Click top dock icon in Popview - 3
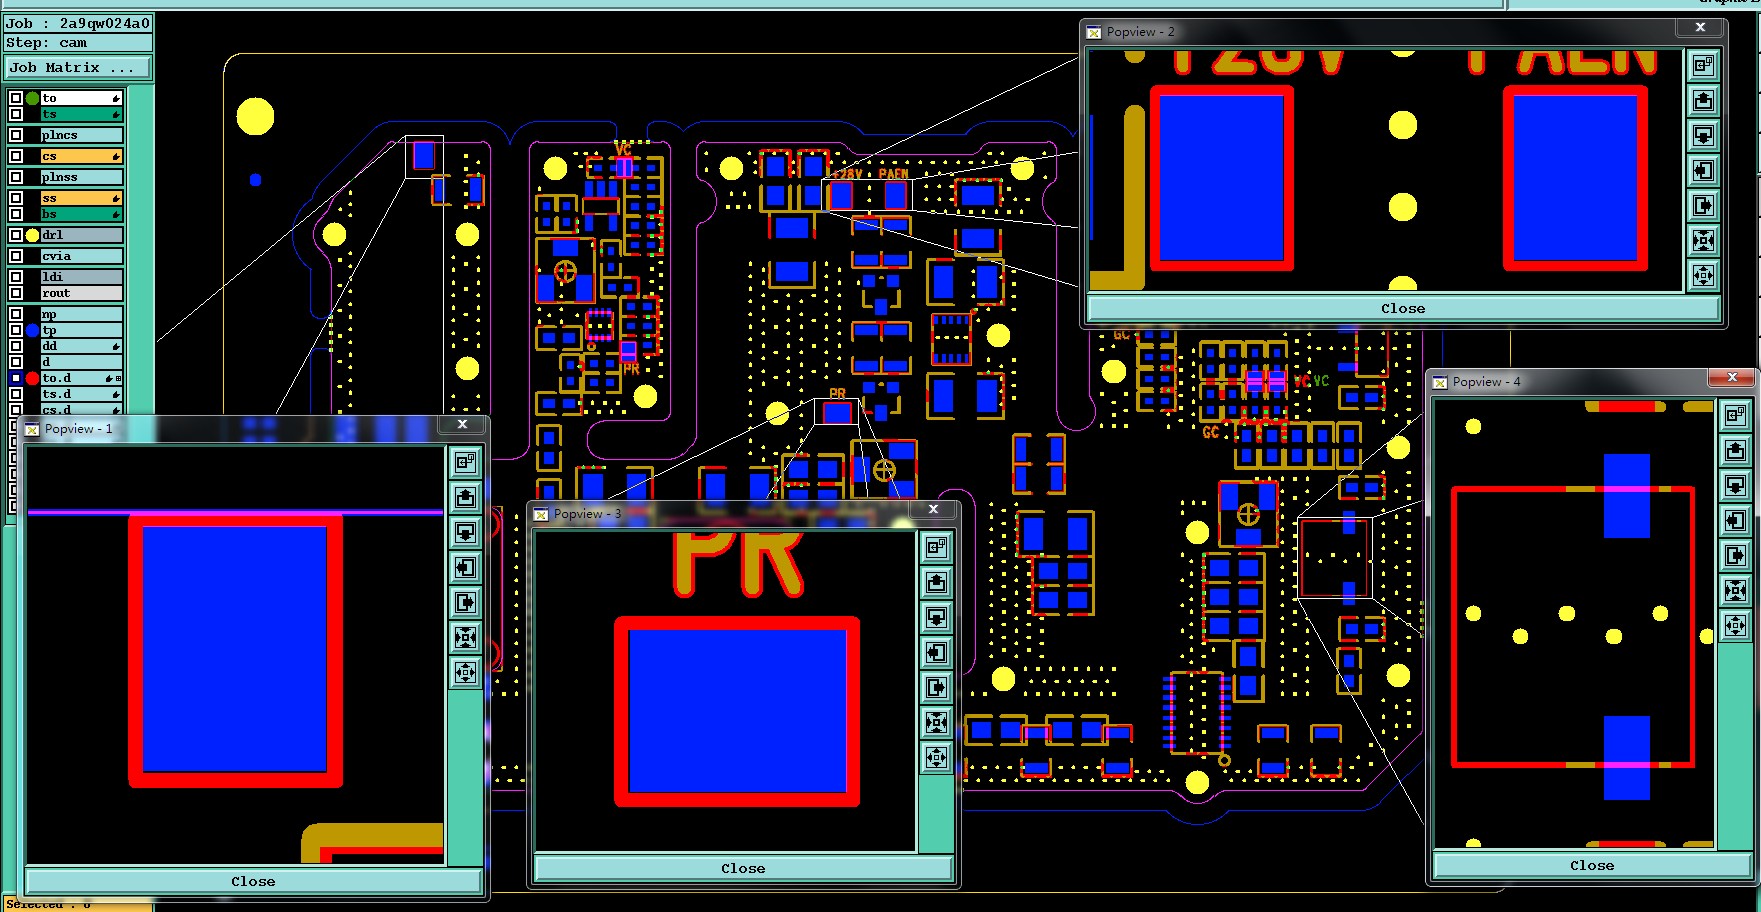Screen dimensions: 1761x912 pyautogui.click(x=936, y=547)
